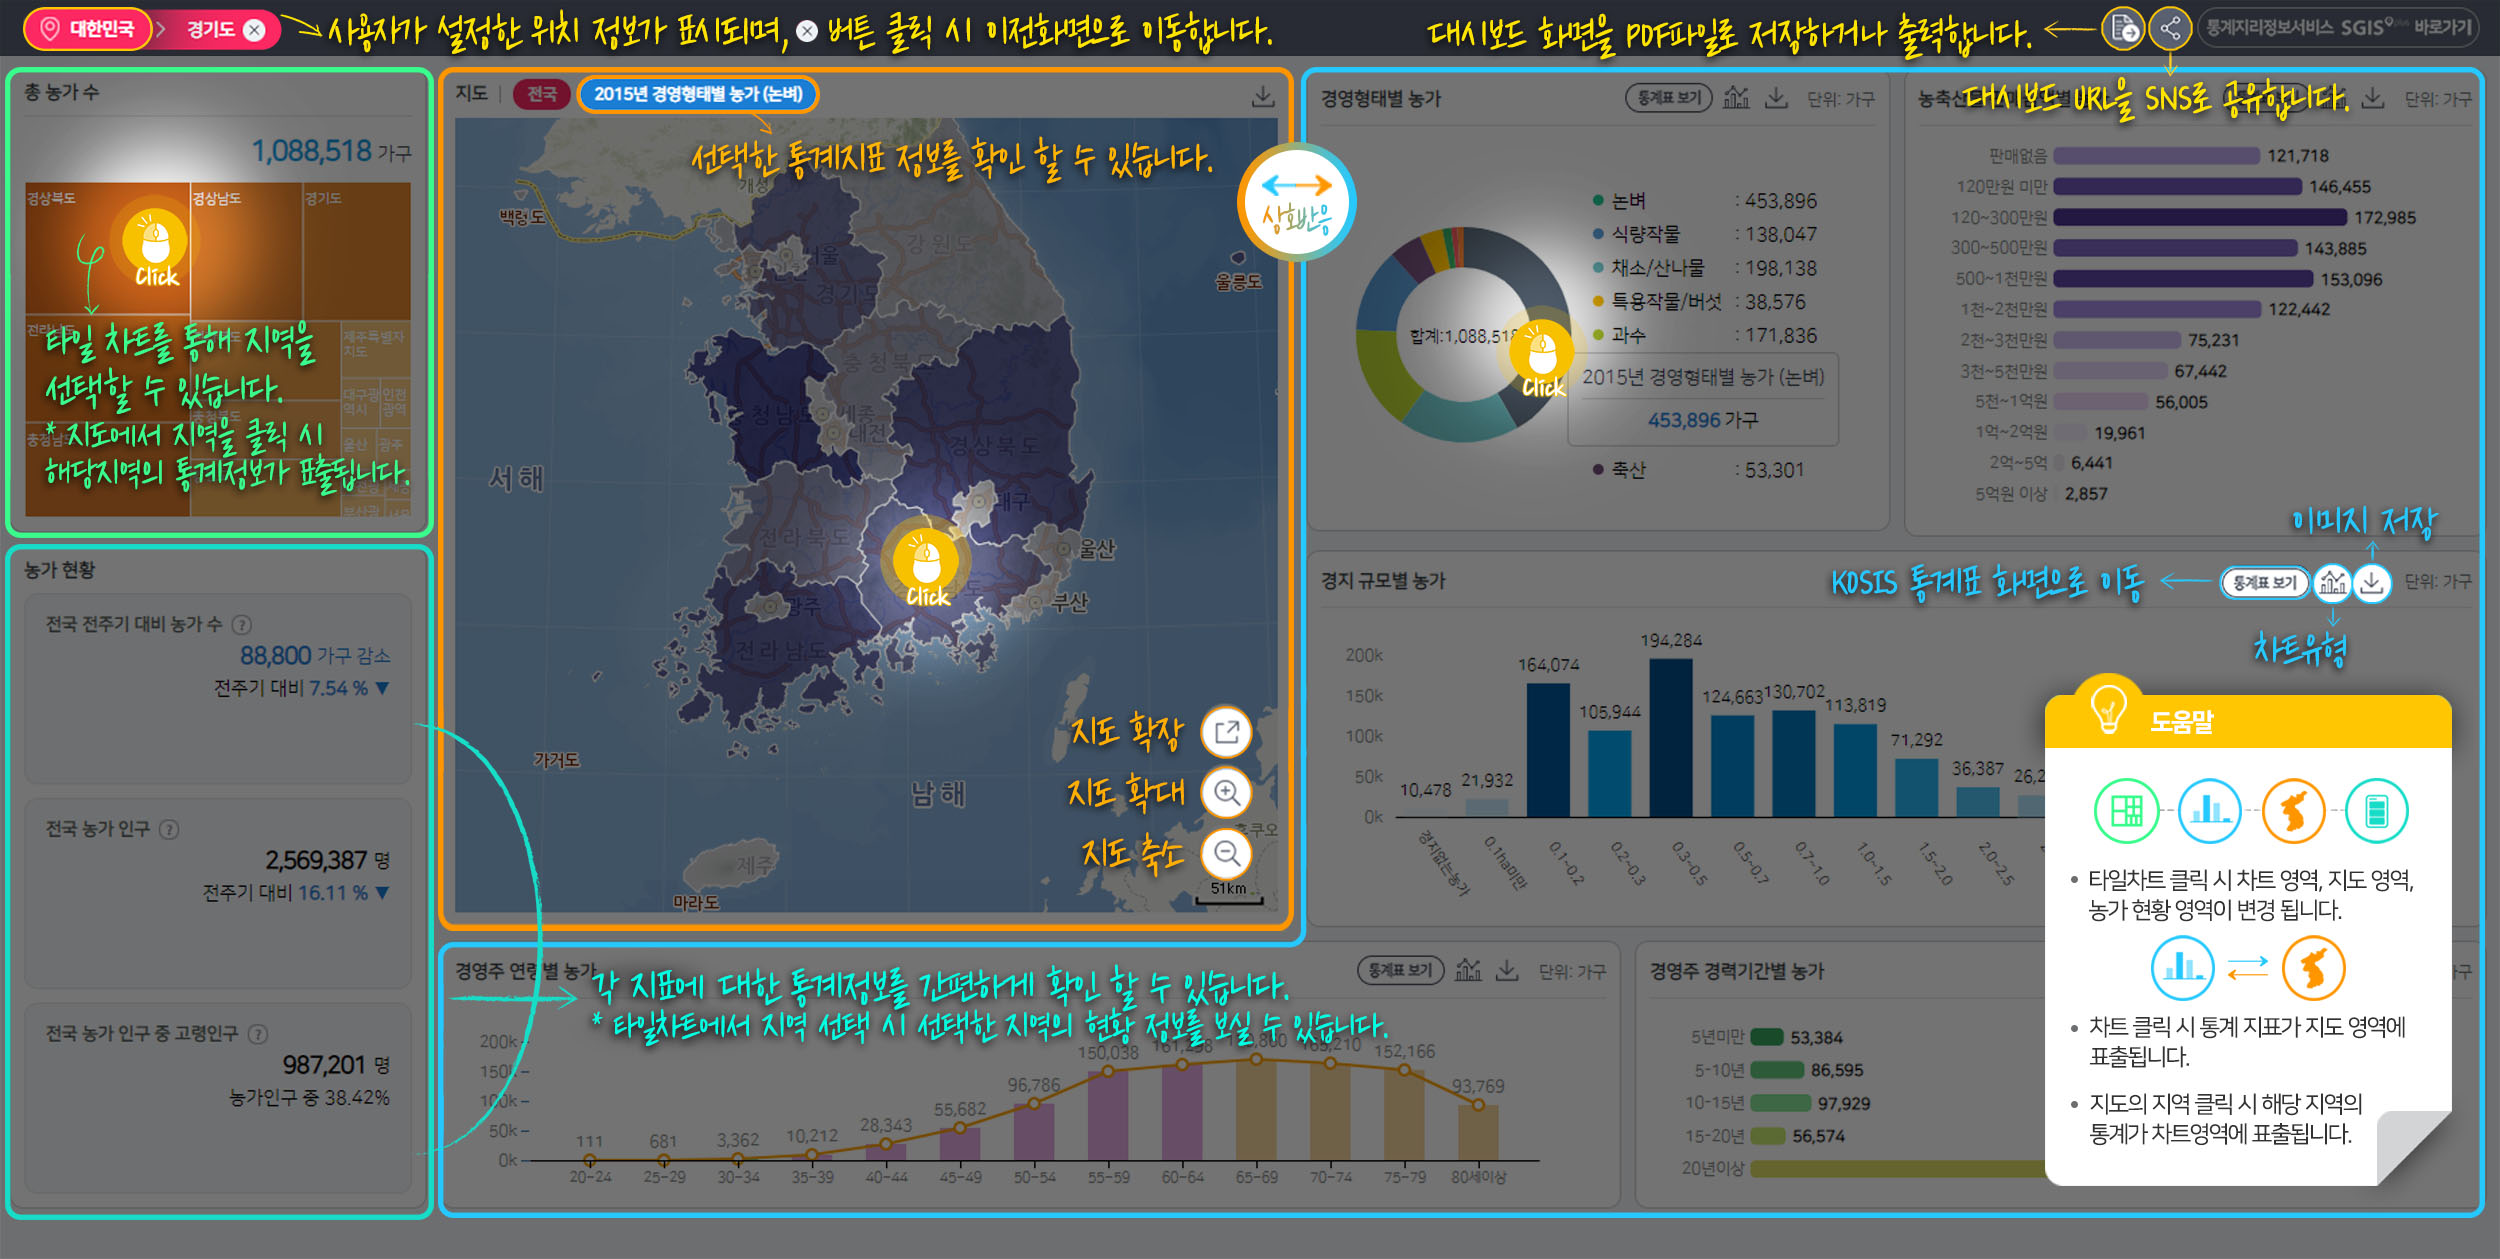The image size is (2500, 1259).
Task: Open 통계표 보기 in 경영주 연령별 농가 panel
Action: pyautogui.click(x=1400, y=970)
